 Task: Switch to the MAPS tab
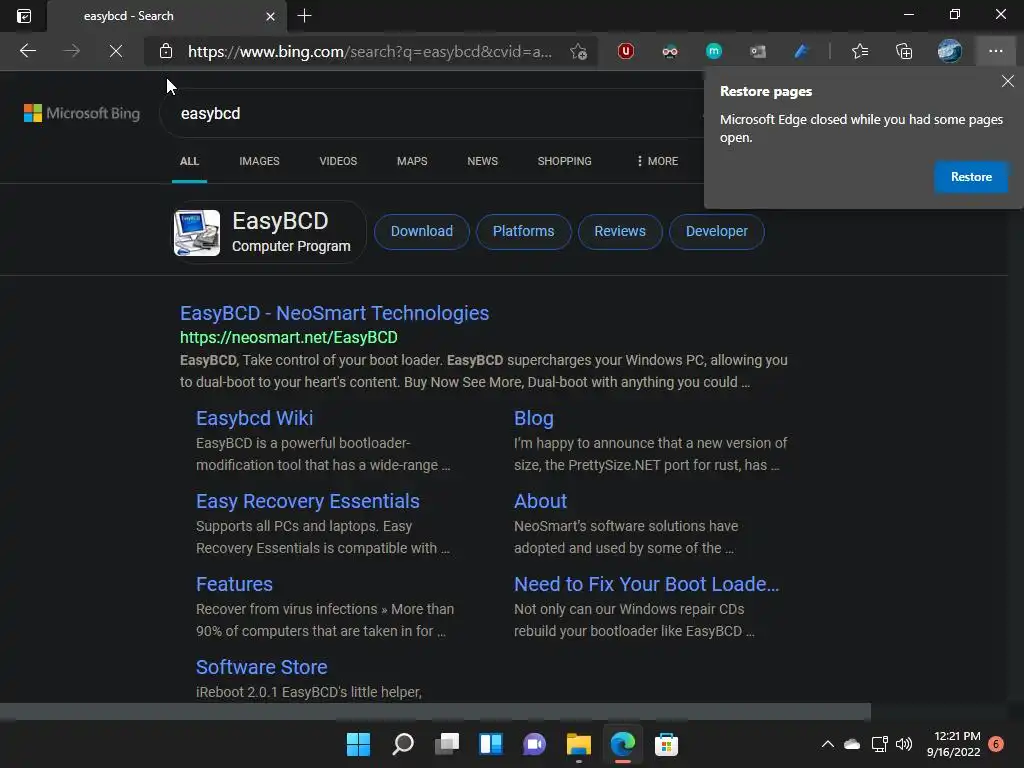[x=412, y=161]
